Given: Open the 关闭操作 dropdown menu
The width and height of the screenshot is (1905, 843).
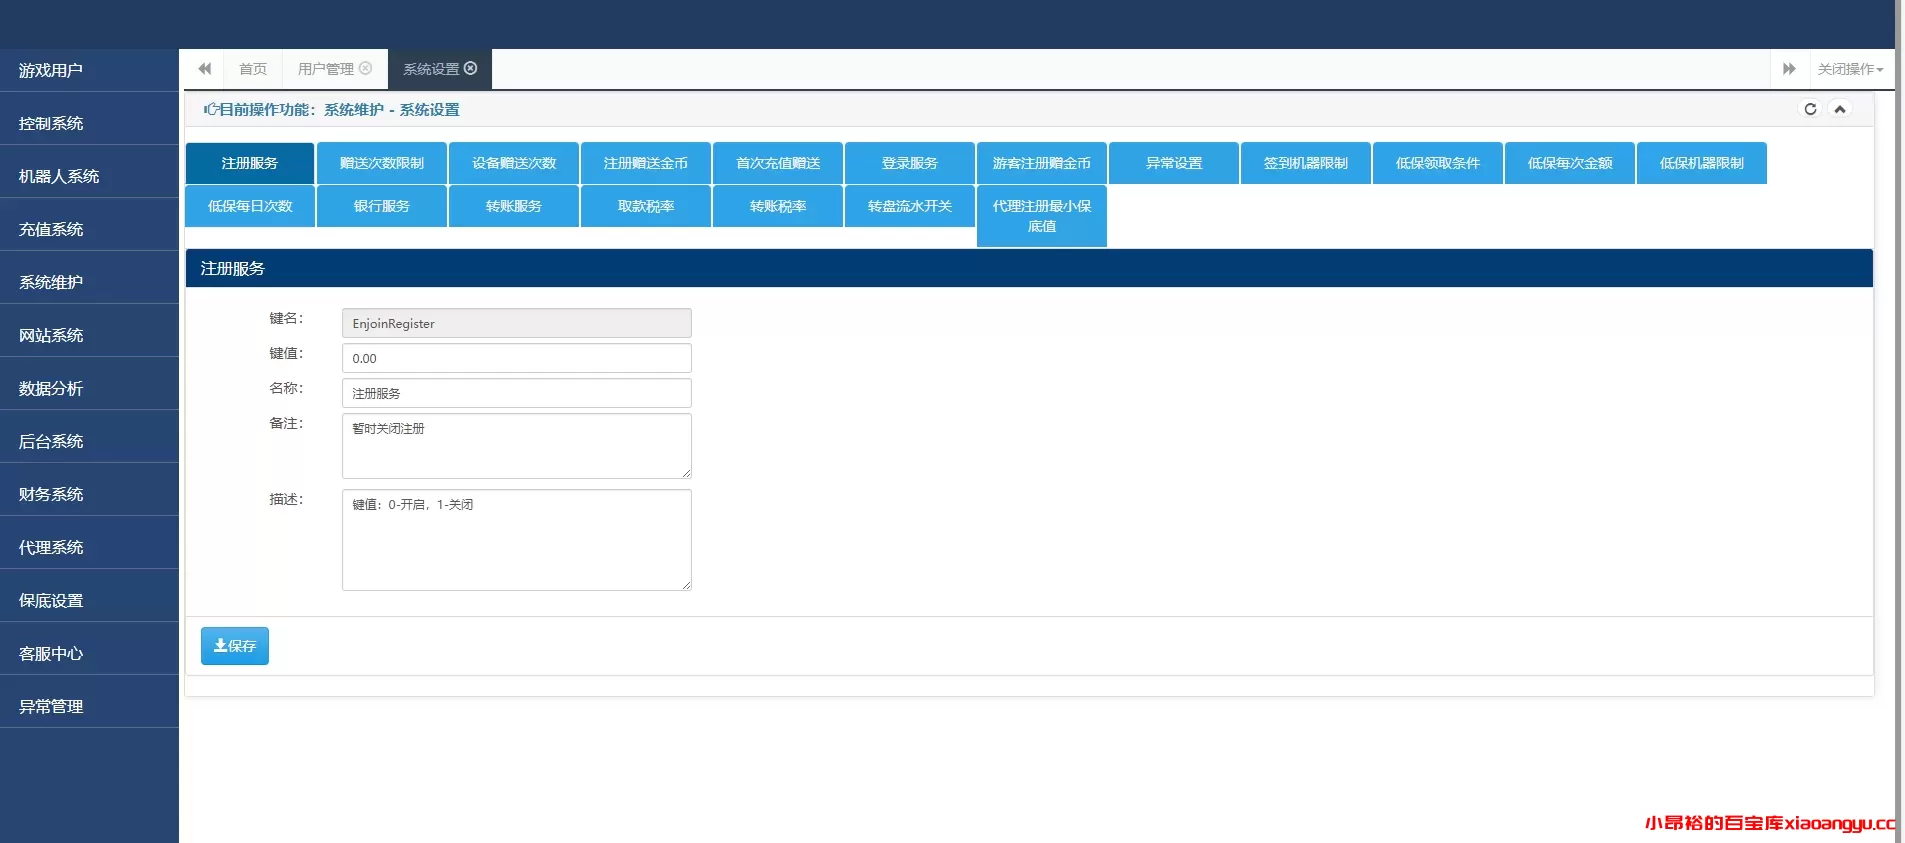Looking at the screenshot, I should 1849,69.
